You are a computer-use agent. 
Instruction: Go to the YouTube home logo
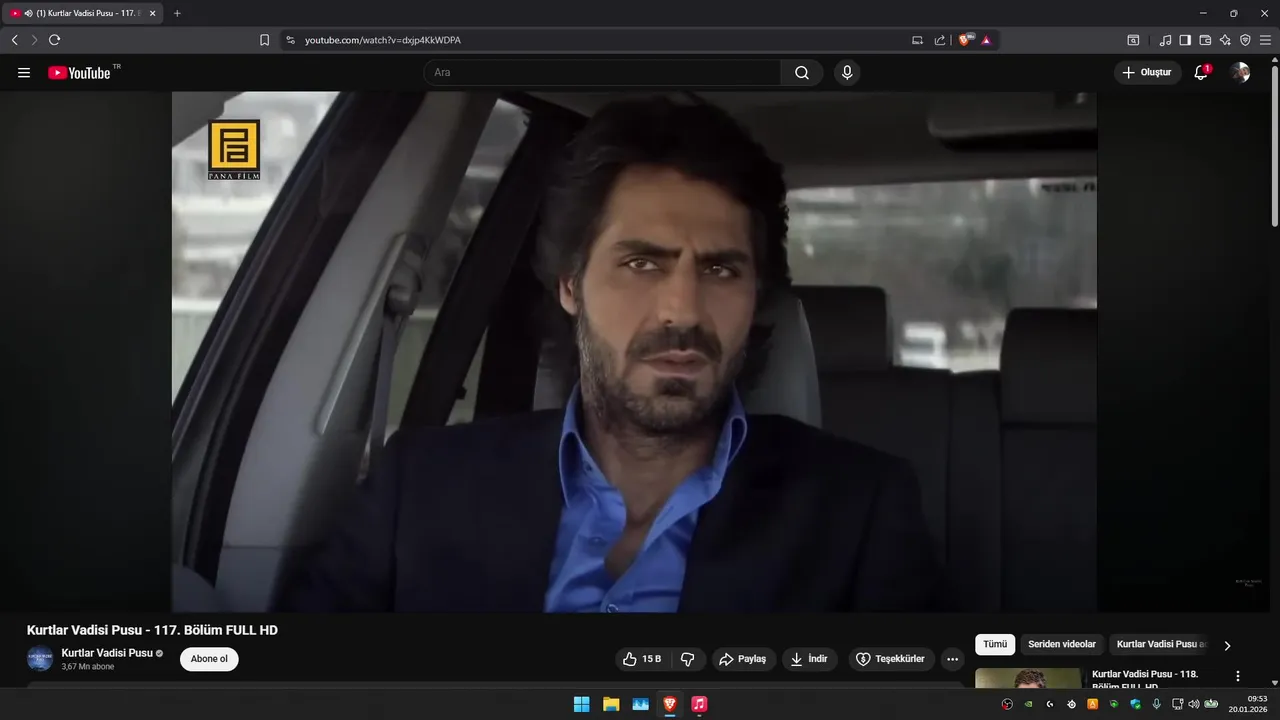(79, 72)
